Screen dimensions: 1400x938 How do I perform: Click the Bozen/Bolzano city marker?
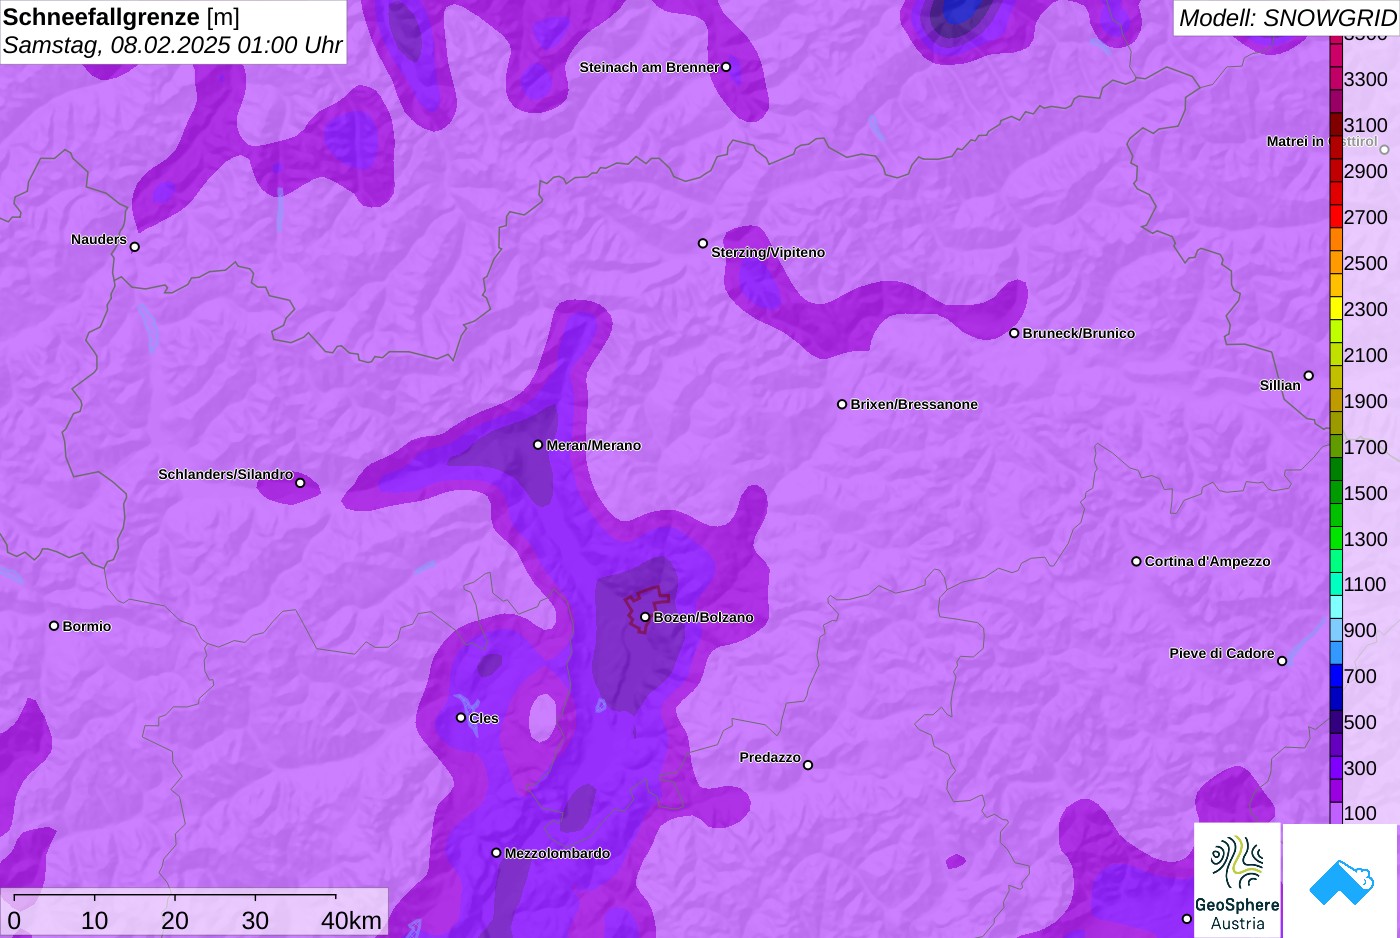[645, 617]
